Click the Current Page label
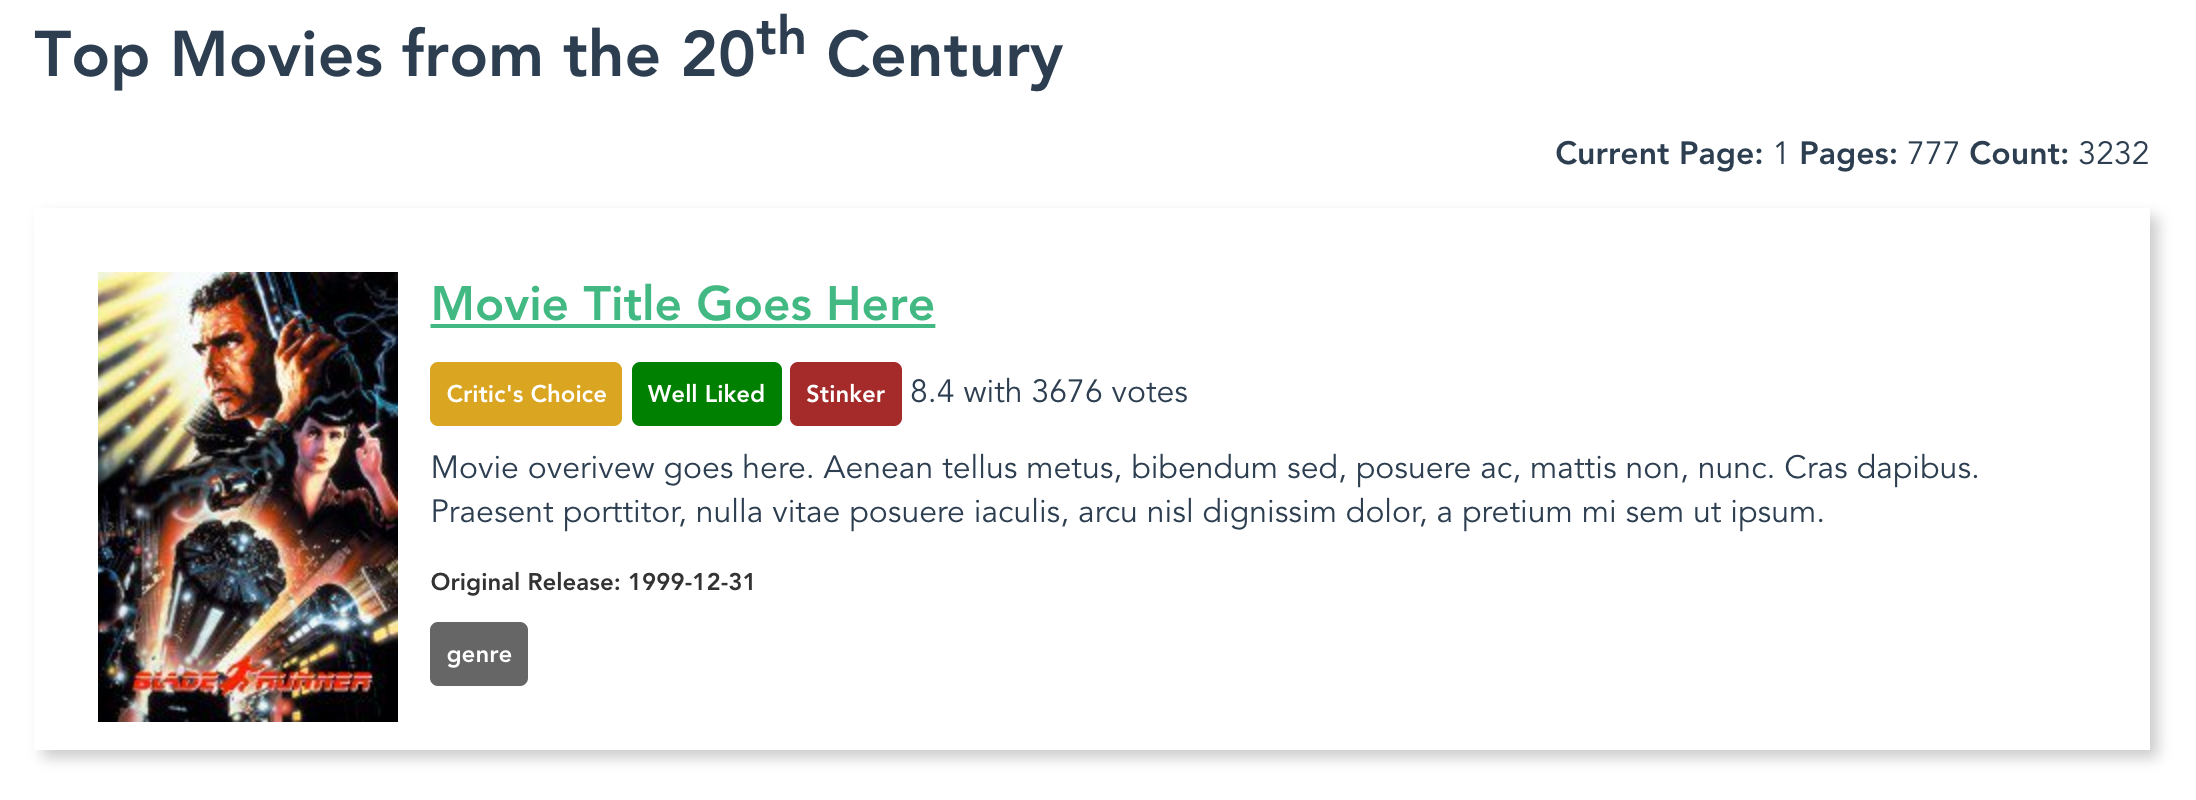Screen dimensions: 2196x800 [x=1658, y=154]
